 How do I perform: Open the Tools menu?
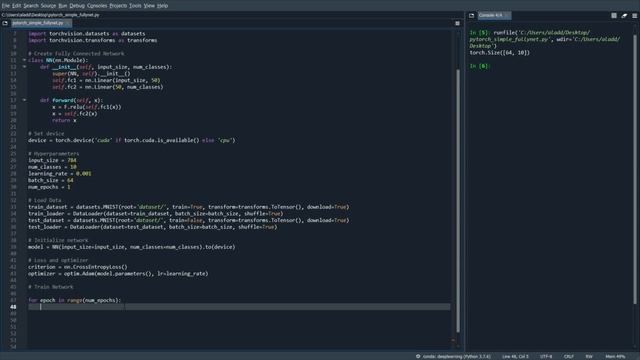pyautogui.click(x=135, y=6)
